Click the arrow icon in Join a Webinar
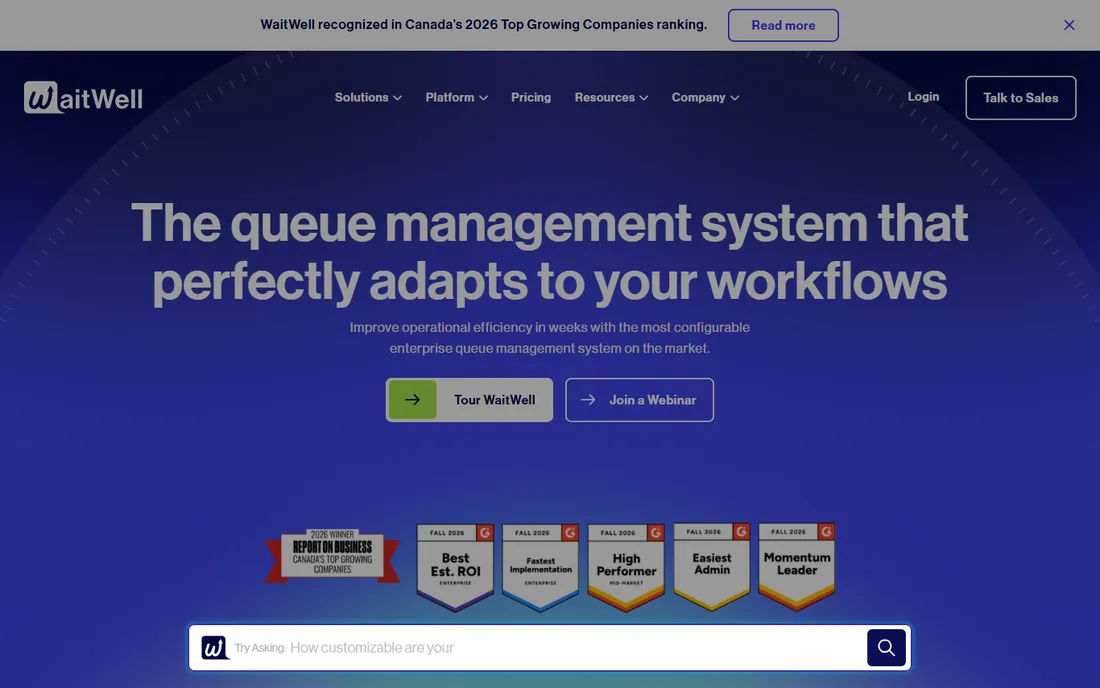This screenshot has height=688, width=1100. 588,400
